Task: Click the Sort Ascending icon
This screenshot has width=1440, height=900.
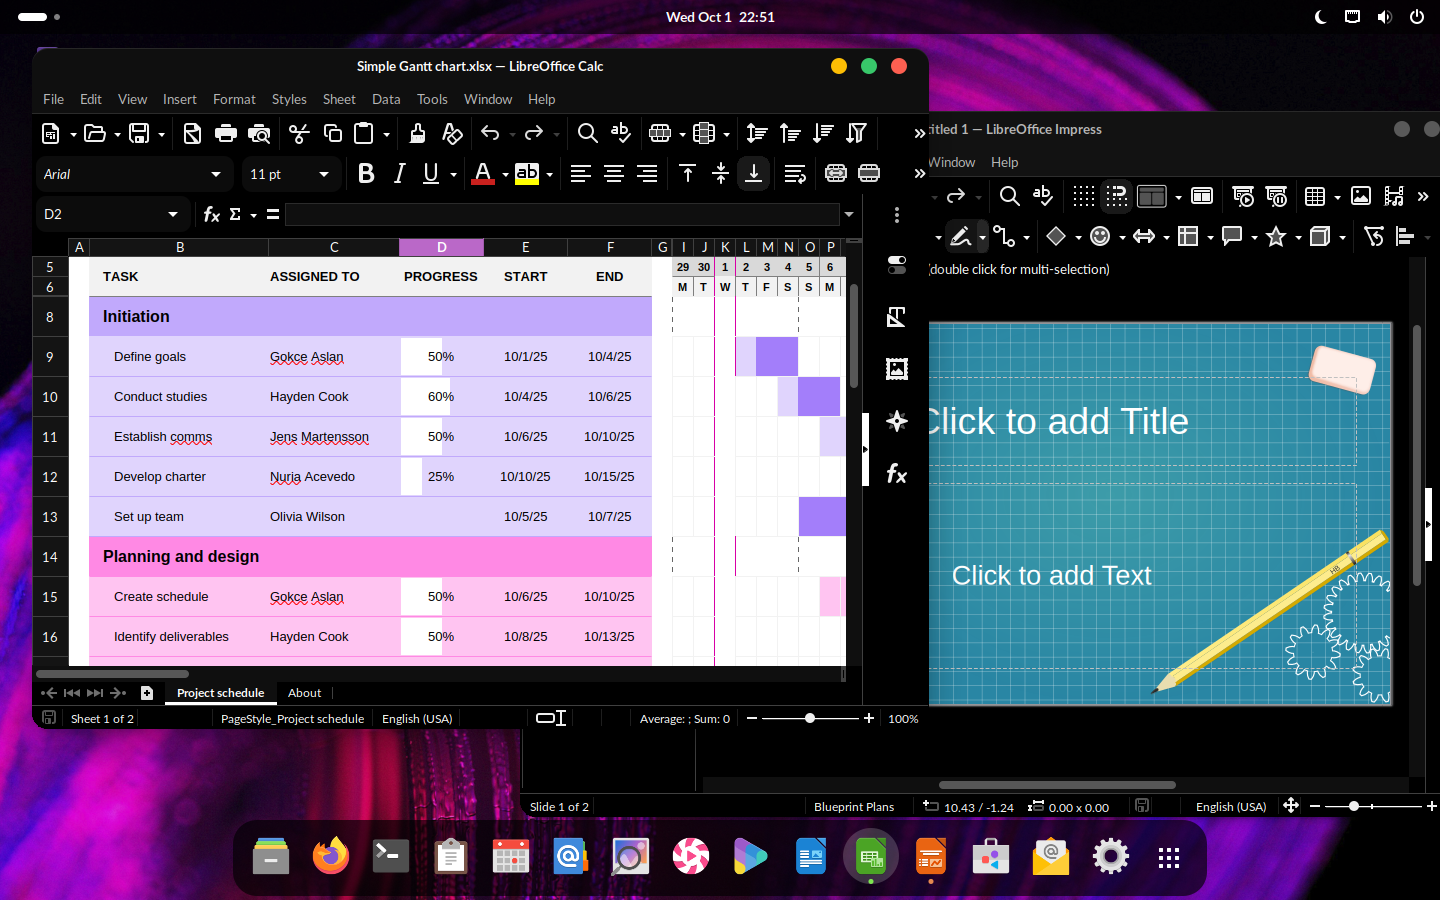Action: (790, 133)
